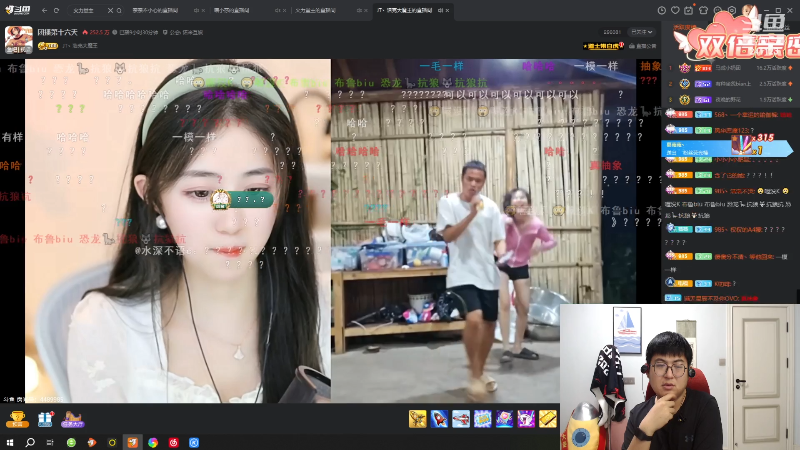Send the golden airplane gift
Viewport: 800px width, 450px height.
coord(417,419)
